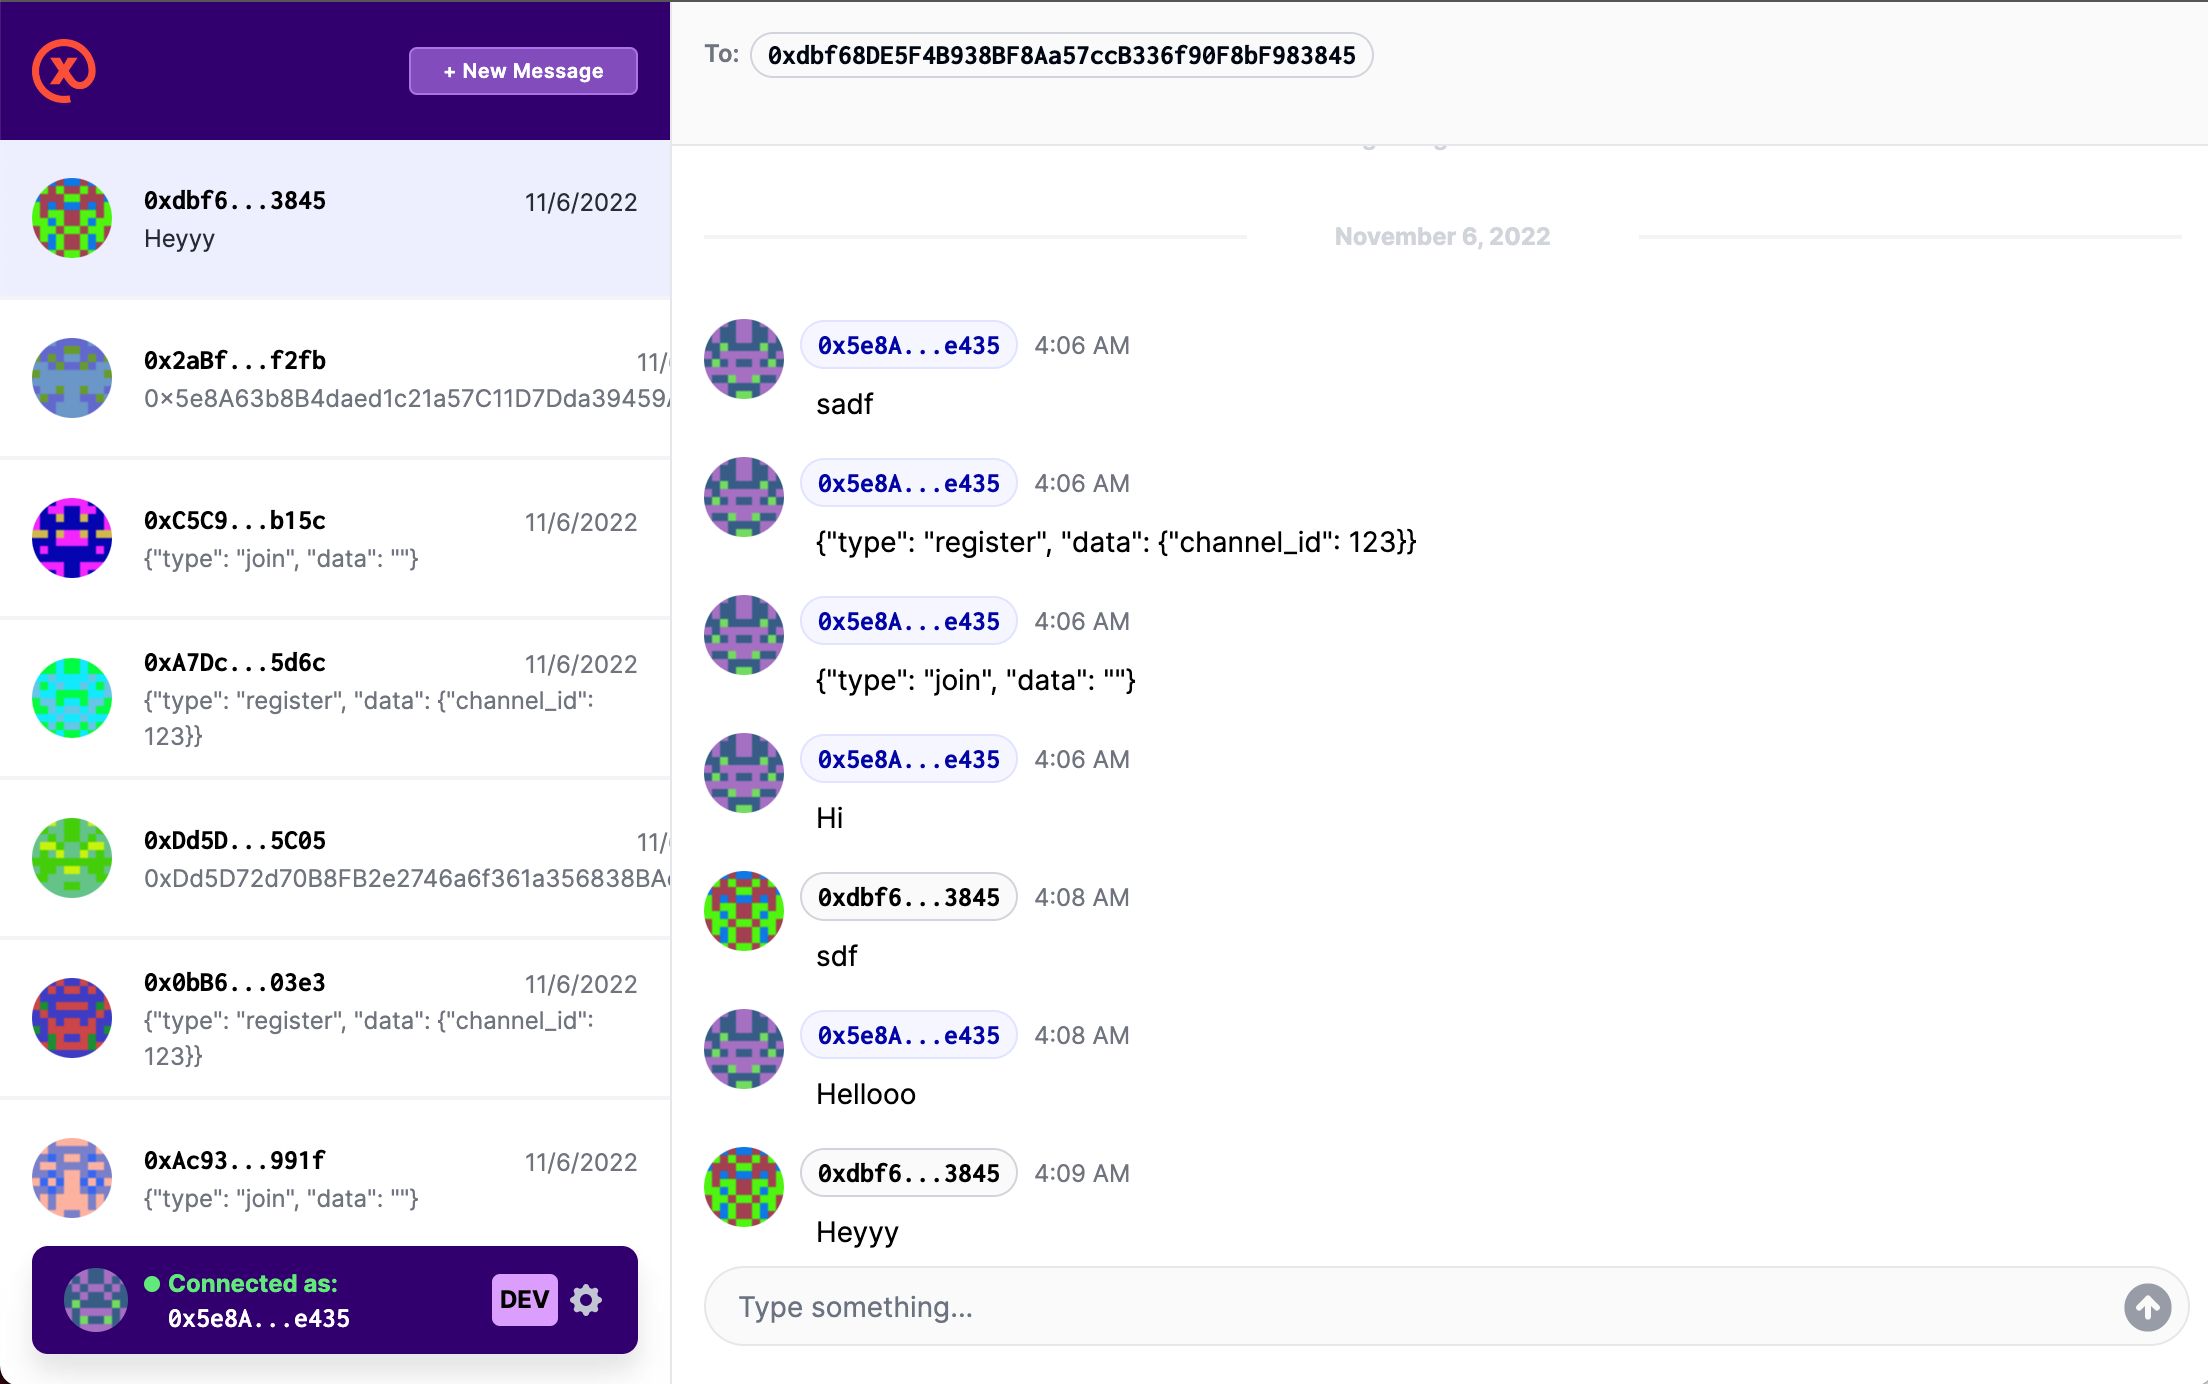Image resolution: width=2208 pixels, height=1384 pixels.
Task: Click the settings gear icon bottom right
Action: pos(588,1299)
